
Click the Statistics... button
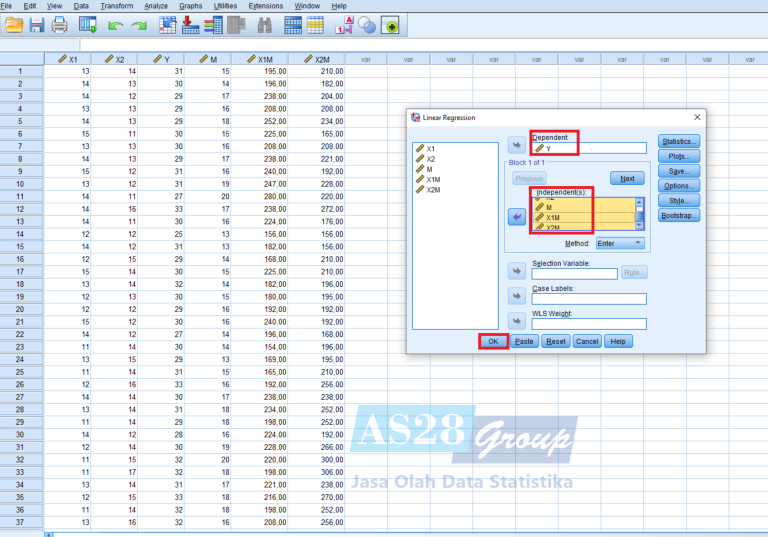pos(679,141)
